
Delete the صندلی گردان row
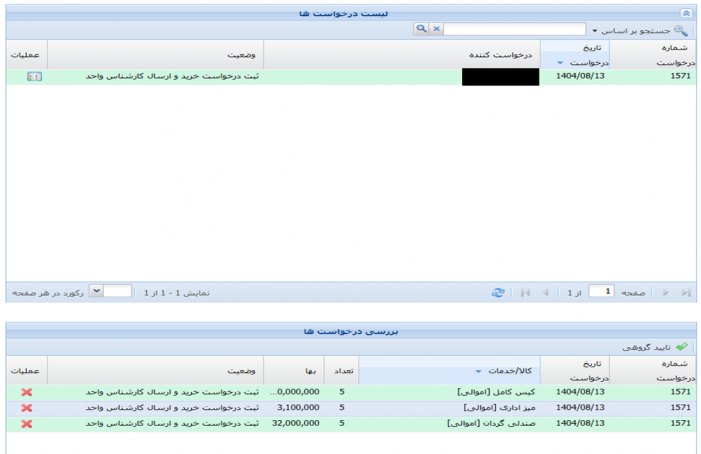[26, 424]
